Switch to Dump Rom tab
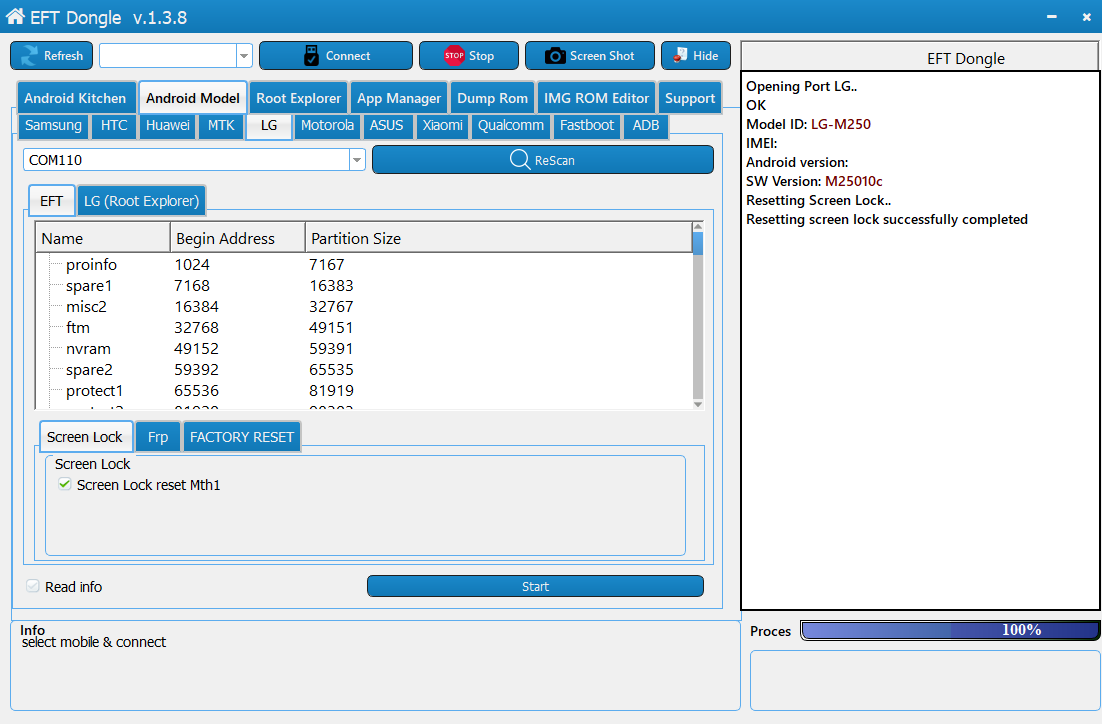This screenshot has height=724, width=1102. 492,98
